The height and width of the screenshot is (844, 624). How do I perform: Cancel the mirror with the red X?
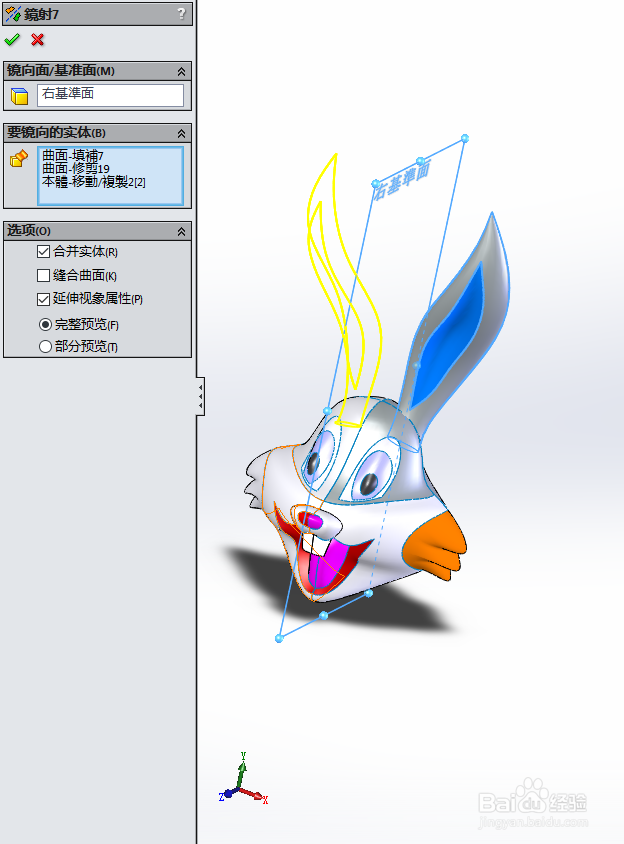coord(37,39)
